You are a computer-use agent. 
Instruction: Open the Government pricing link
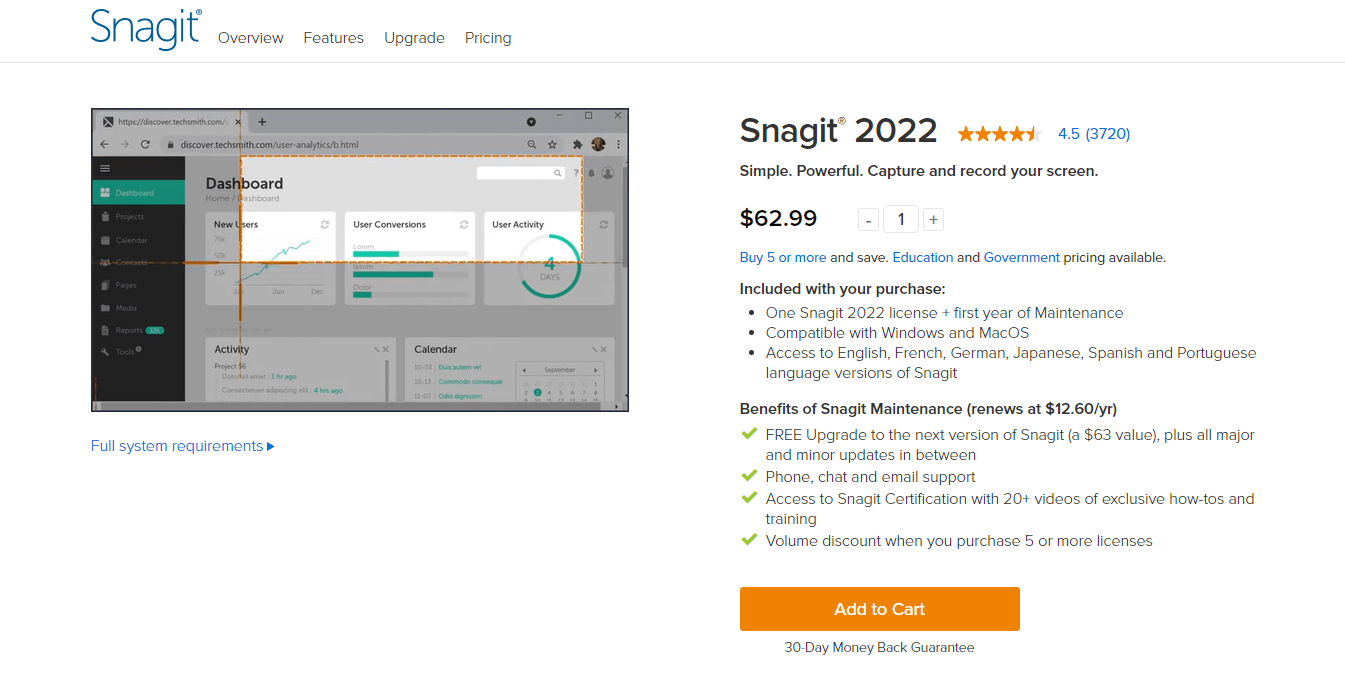(x=1022, y=257)
